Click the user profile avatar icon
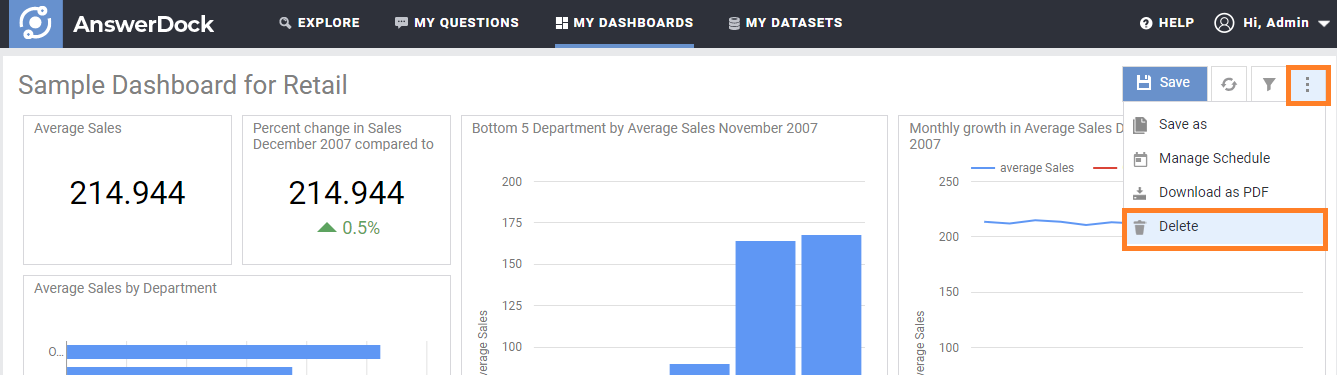Image resolution: width=1337 pixels, height=375 pixels. click(1225, 23)
